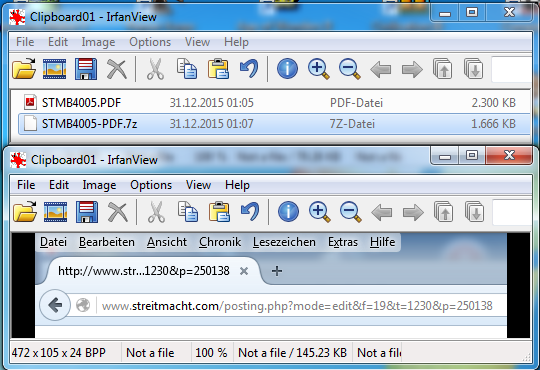
Task: Click the next page icon in lower toolbar
Action: [475, 212]
